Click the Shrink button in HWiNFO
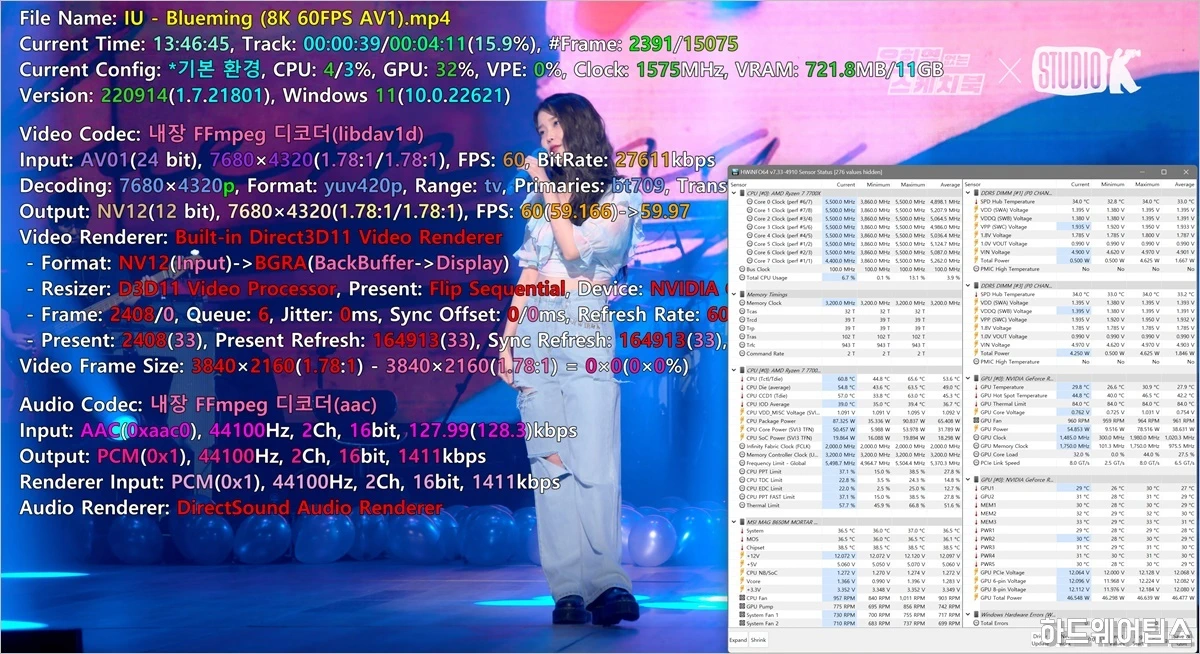The height and width of the screenshot is (654, 1200). (758, 639)
